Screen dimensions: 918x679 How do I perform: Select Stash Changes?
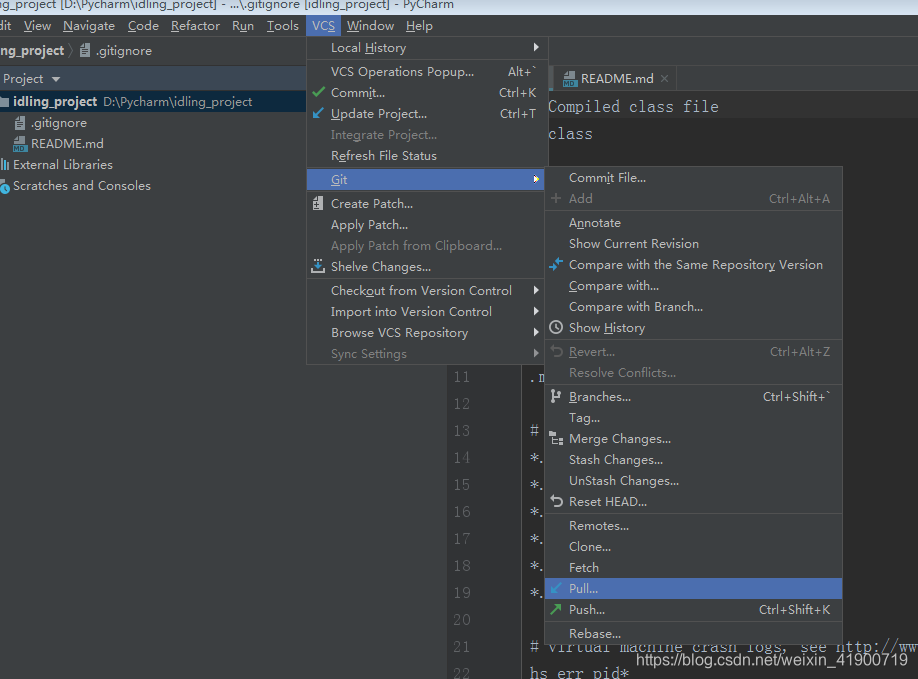click(694, 459)
